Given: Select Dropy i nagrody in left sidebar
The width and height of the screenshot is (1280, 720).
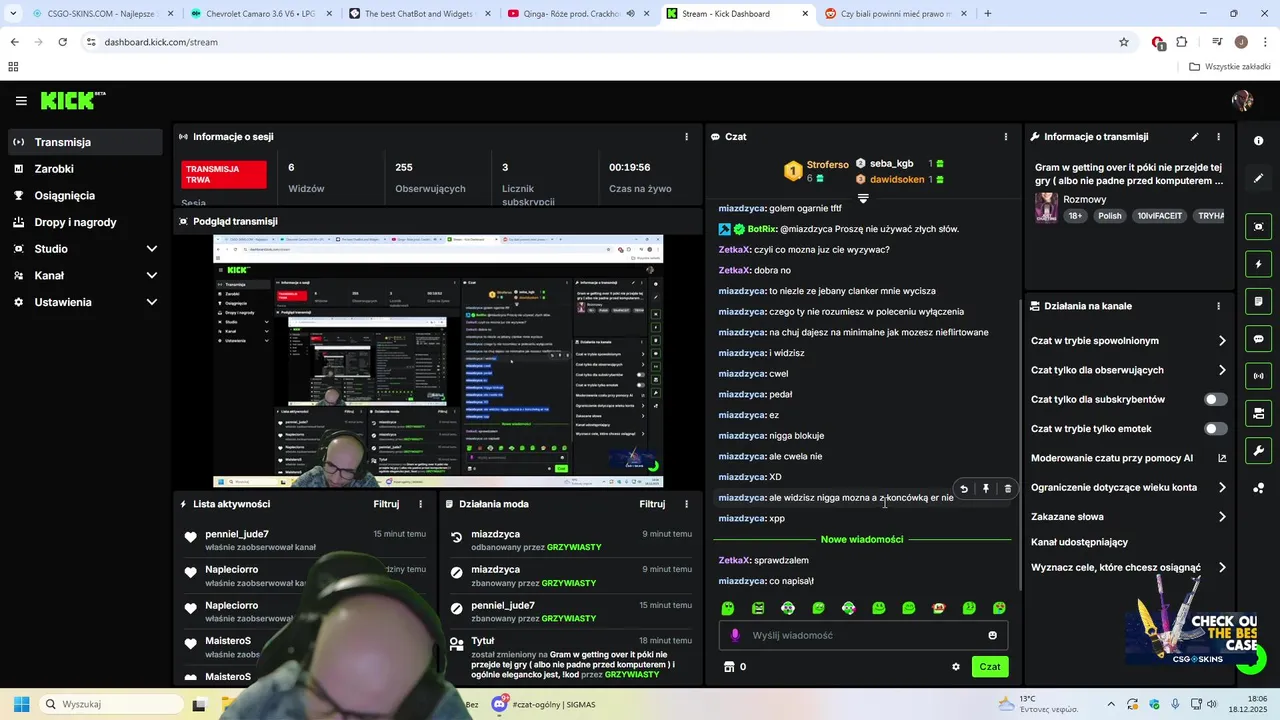Looking at the screenshot, I should click(85, 222).
